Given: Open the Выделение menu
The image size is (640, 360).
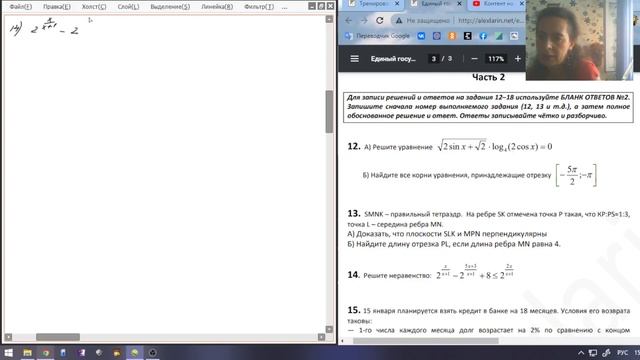Looking at the screenshot, I should 170,7.
